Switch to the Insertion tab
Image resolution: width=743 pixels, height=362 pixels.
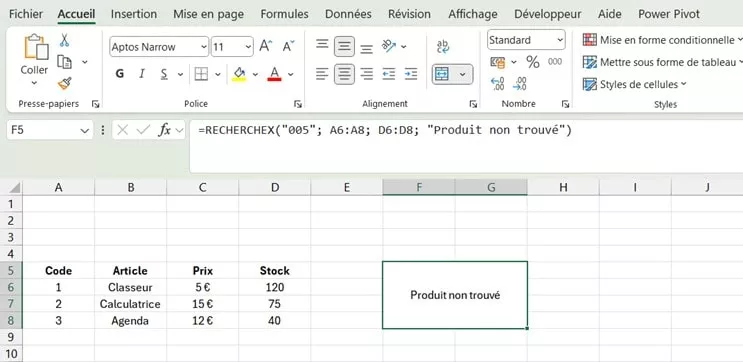coord(134,14)
